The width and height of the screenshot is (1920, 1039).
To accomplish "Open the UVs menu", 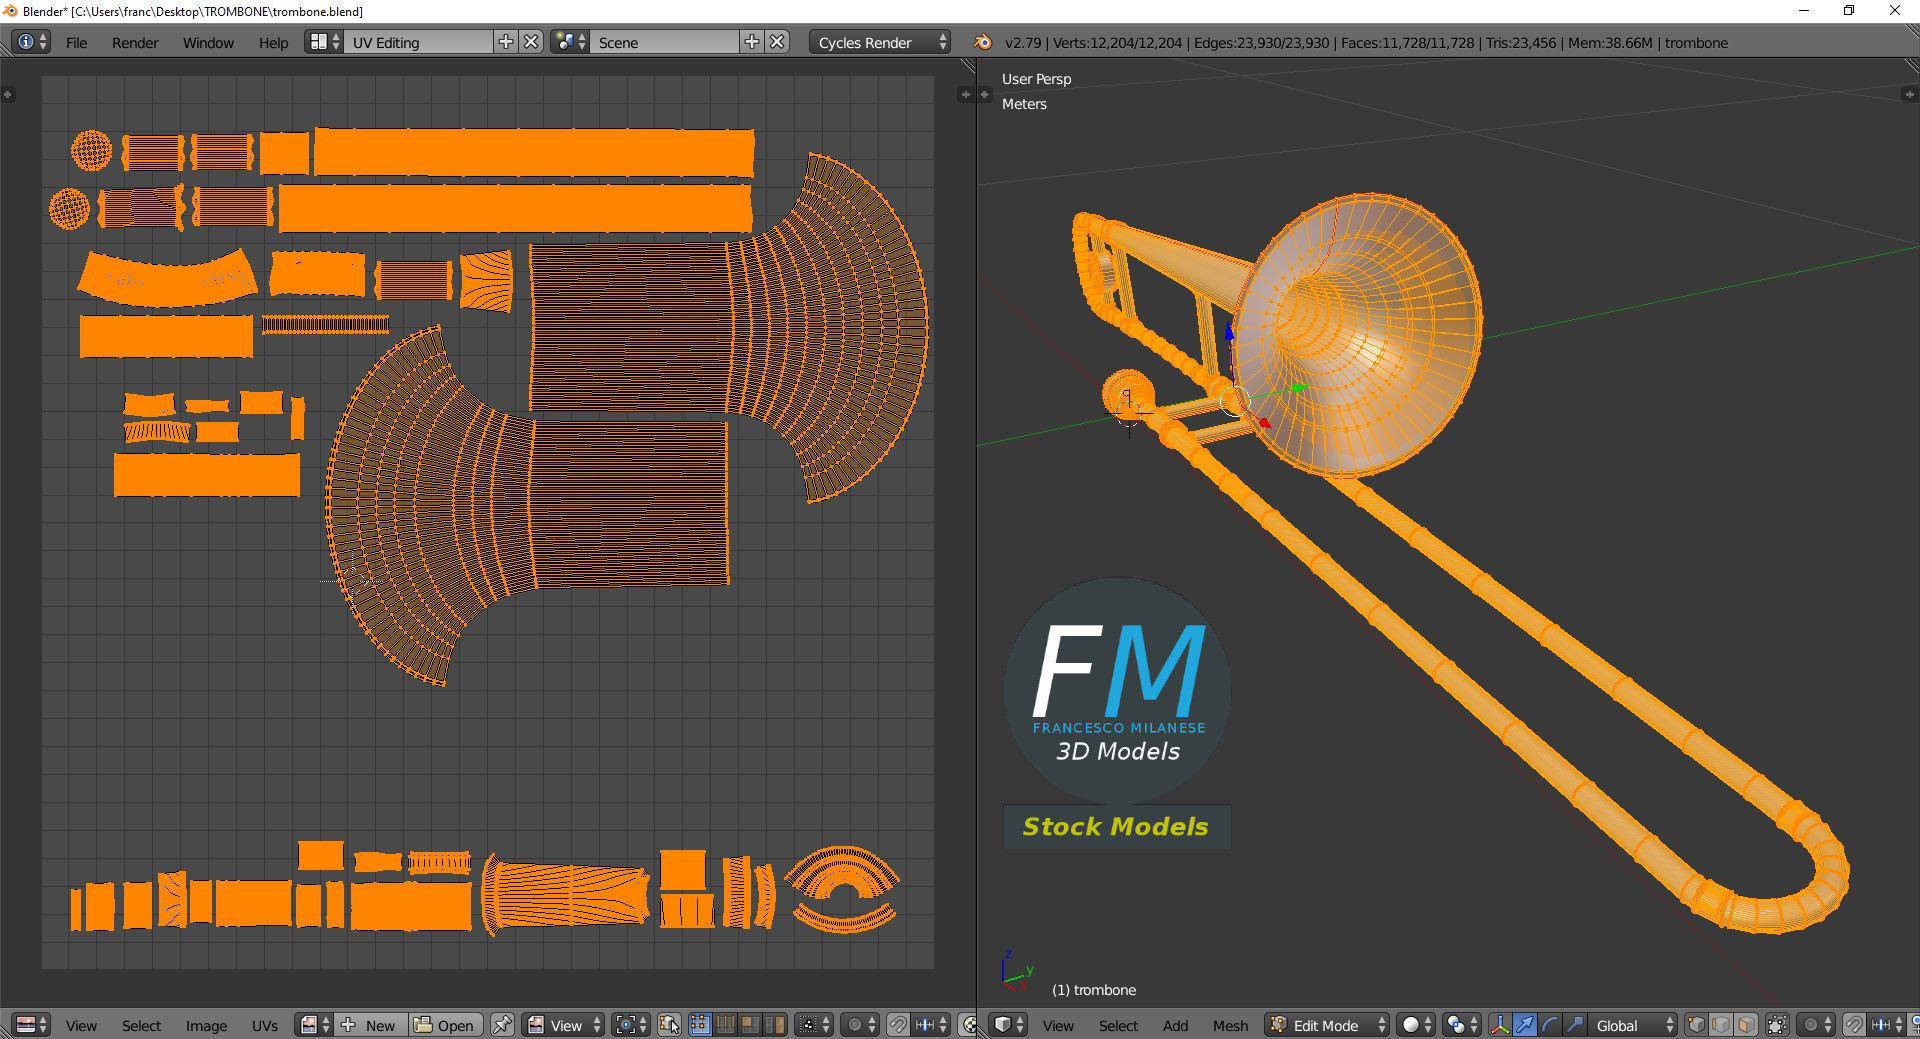I will tap(264, 1026).
